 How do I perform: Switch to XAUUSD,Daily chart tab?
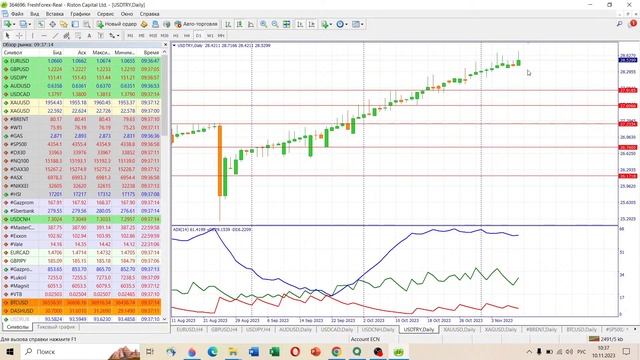pos(459,329)
